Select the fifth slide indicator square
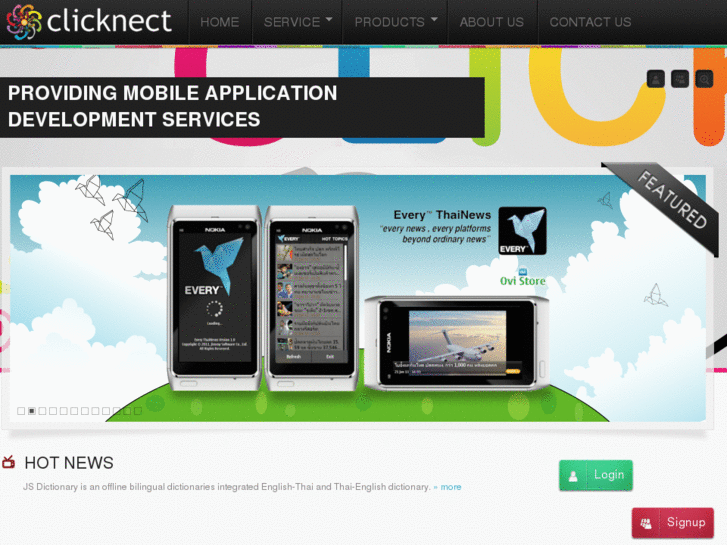 [x=64, y=411]
